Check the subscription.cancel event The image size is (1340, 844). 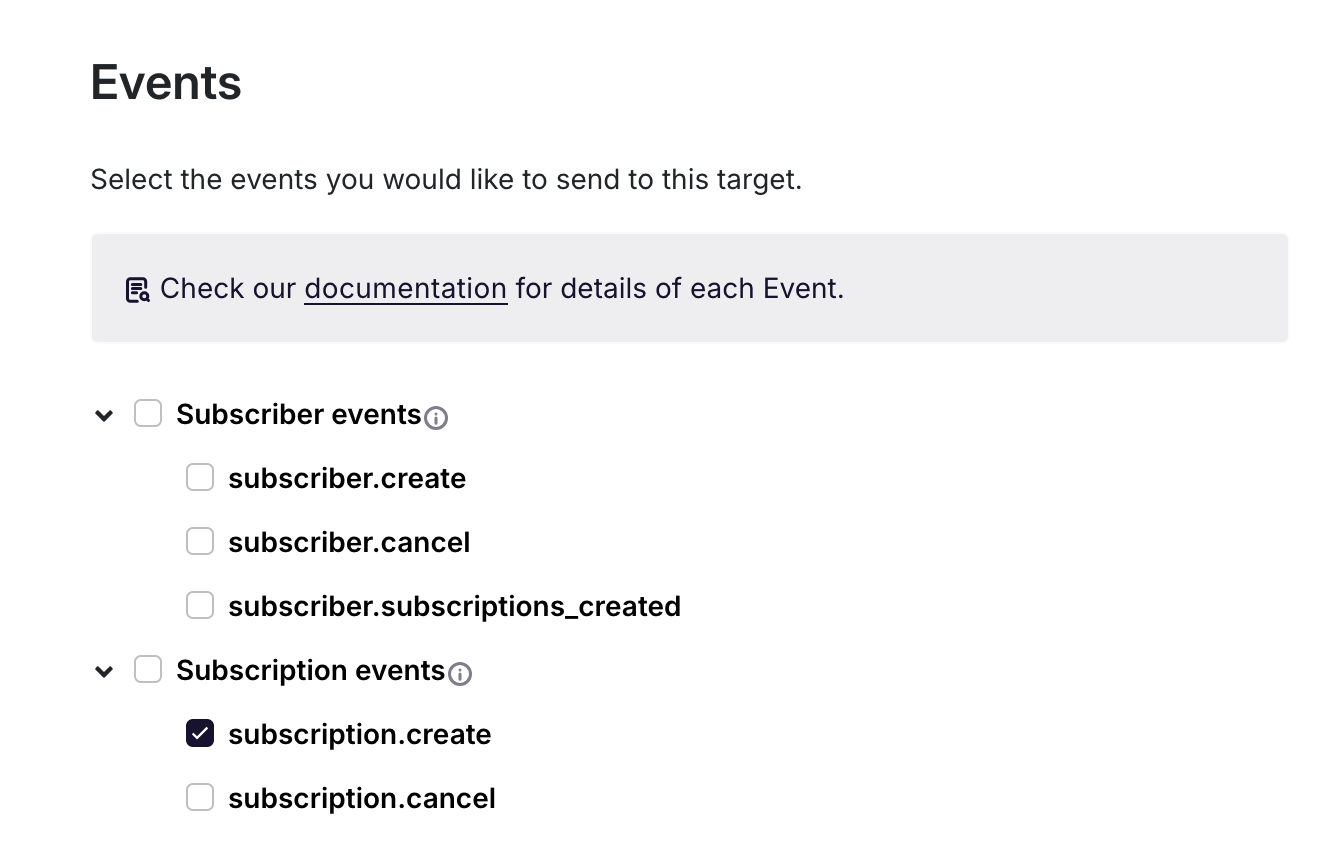click(200, 797)
